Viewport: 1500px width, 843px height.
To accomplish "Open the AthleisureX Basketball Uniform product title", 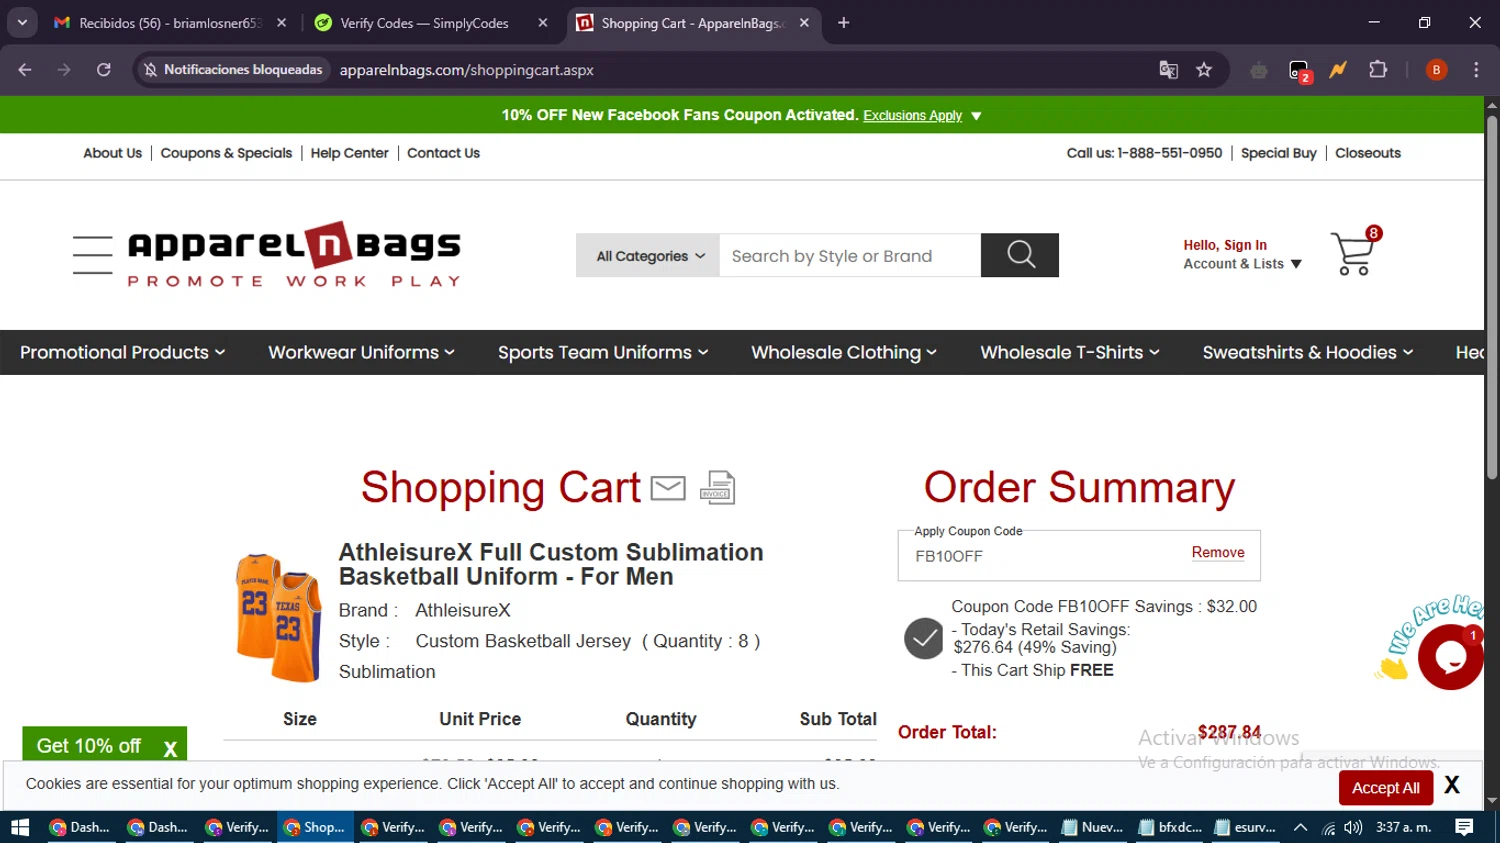I will [x=551, y=564].
